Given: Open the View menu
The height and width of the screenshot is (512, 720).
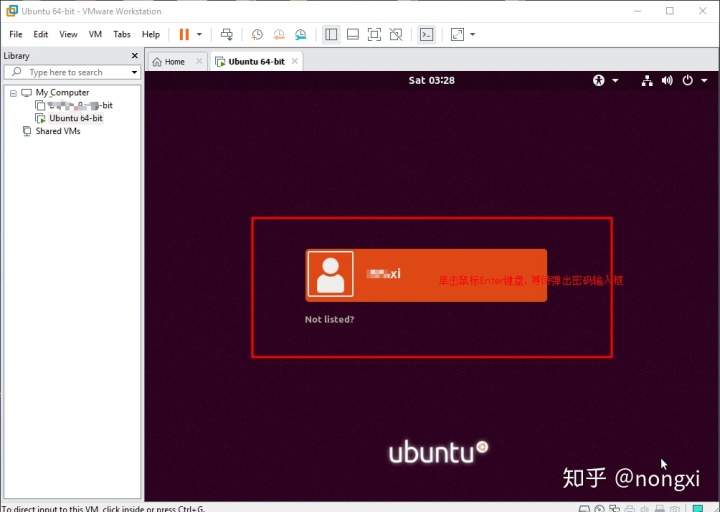Looking at the screenshot, I should click(68, 34).
